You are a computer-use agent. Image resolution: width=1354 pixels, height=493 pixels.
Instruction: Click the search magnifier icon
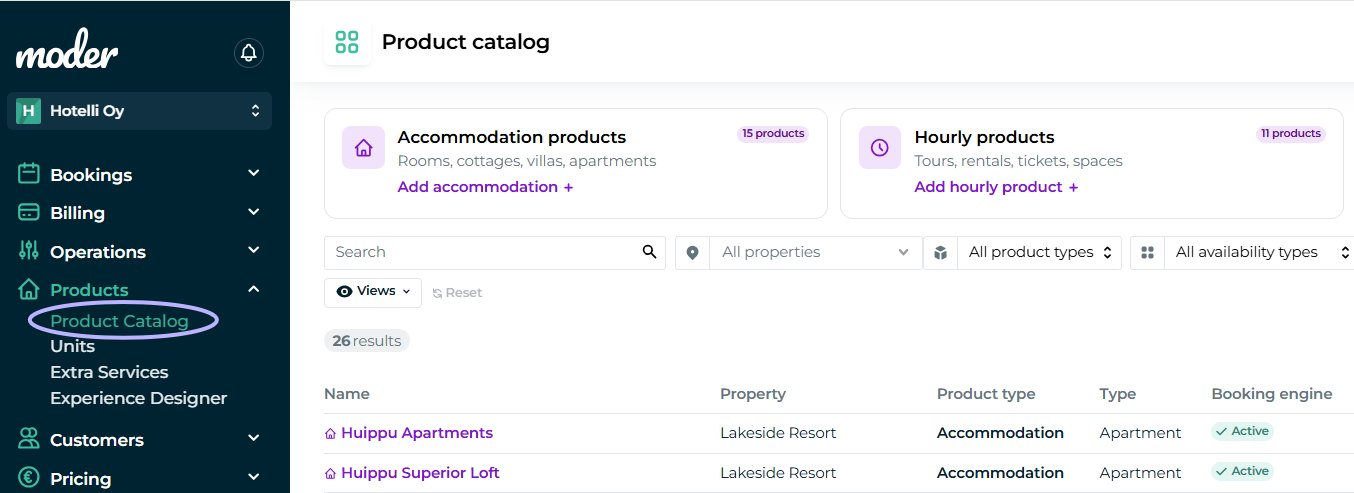coord(650,252)
